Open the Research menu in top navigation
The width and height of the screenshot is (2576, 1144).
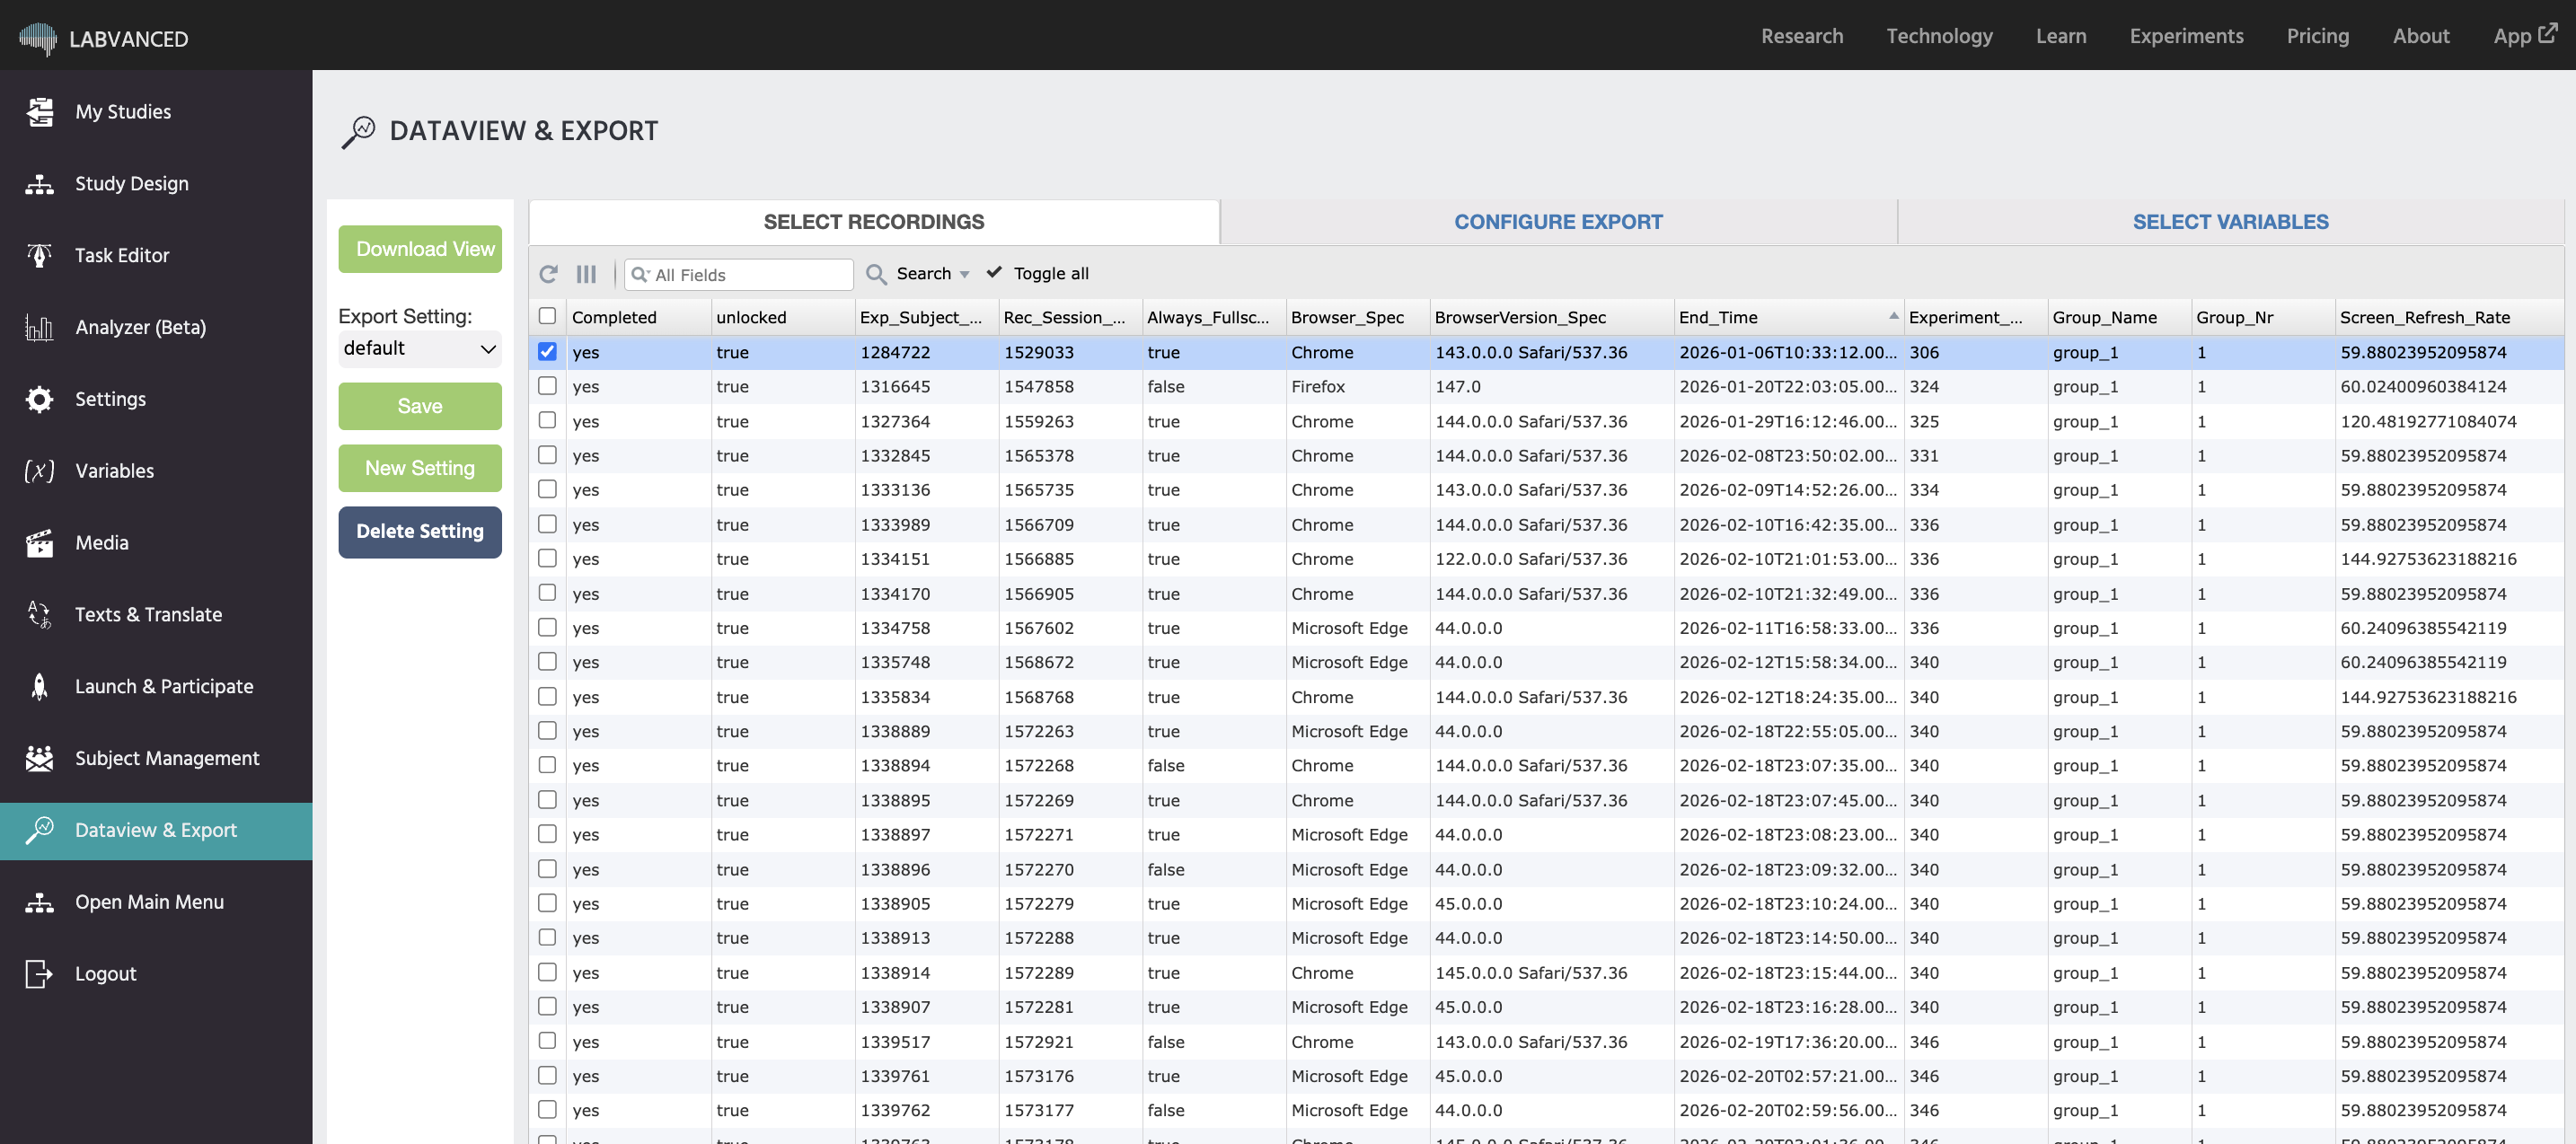1802,36
